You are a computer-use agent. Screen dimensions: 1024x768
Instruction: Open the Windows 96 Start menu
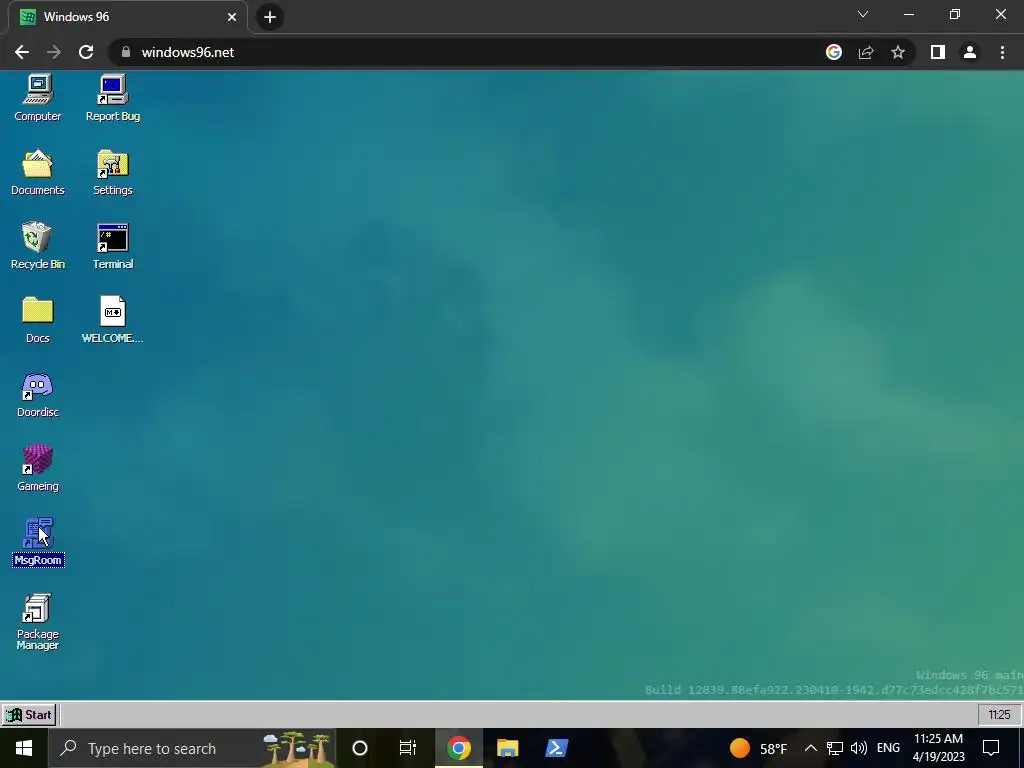click(29, 715)
